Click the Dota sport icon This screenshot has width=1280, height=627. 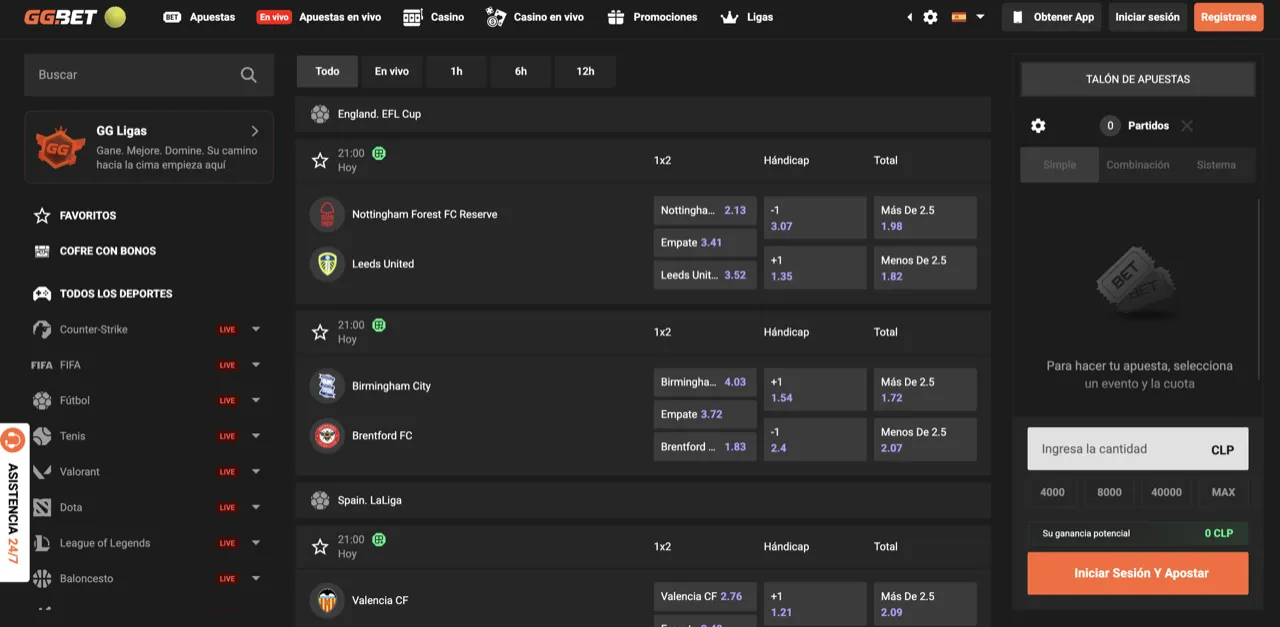(42, 507)
